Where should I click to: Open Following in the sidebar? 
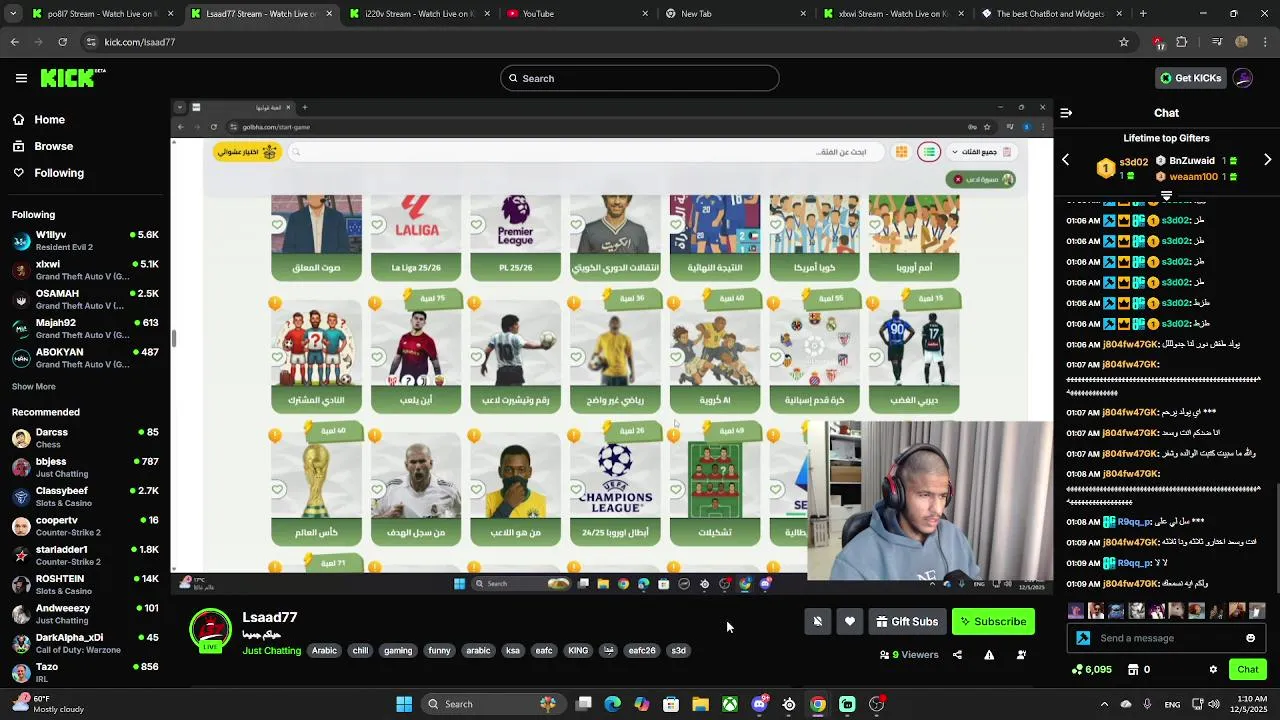pos(49,173)
